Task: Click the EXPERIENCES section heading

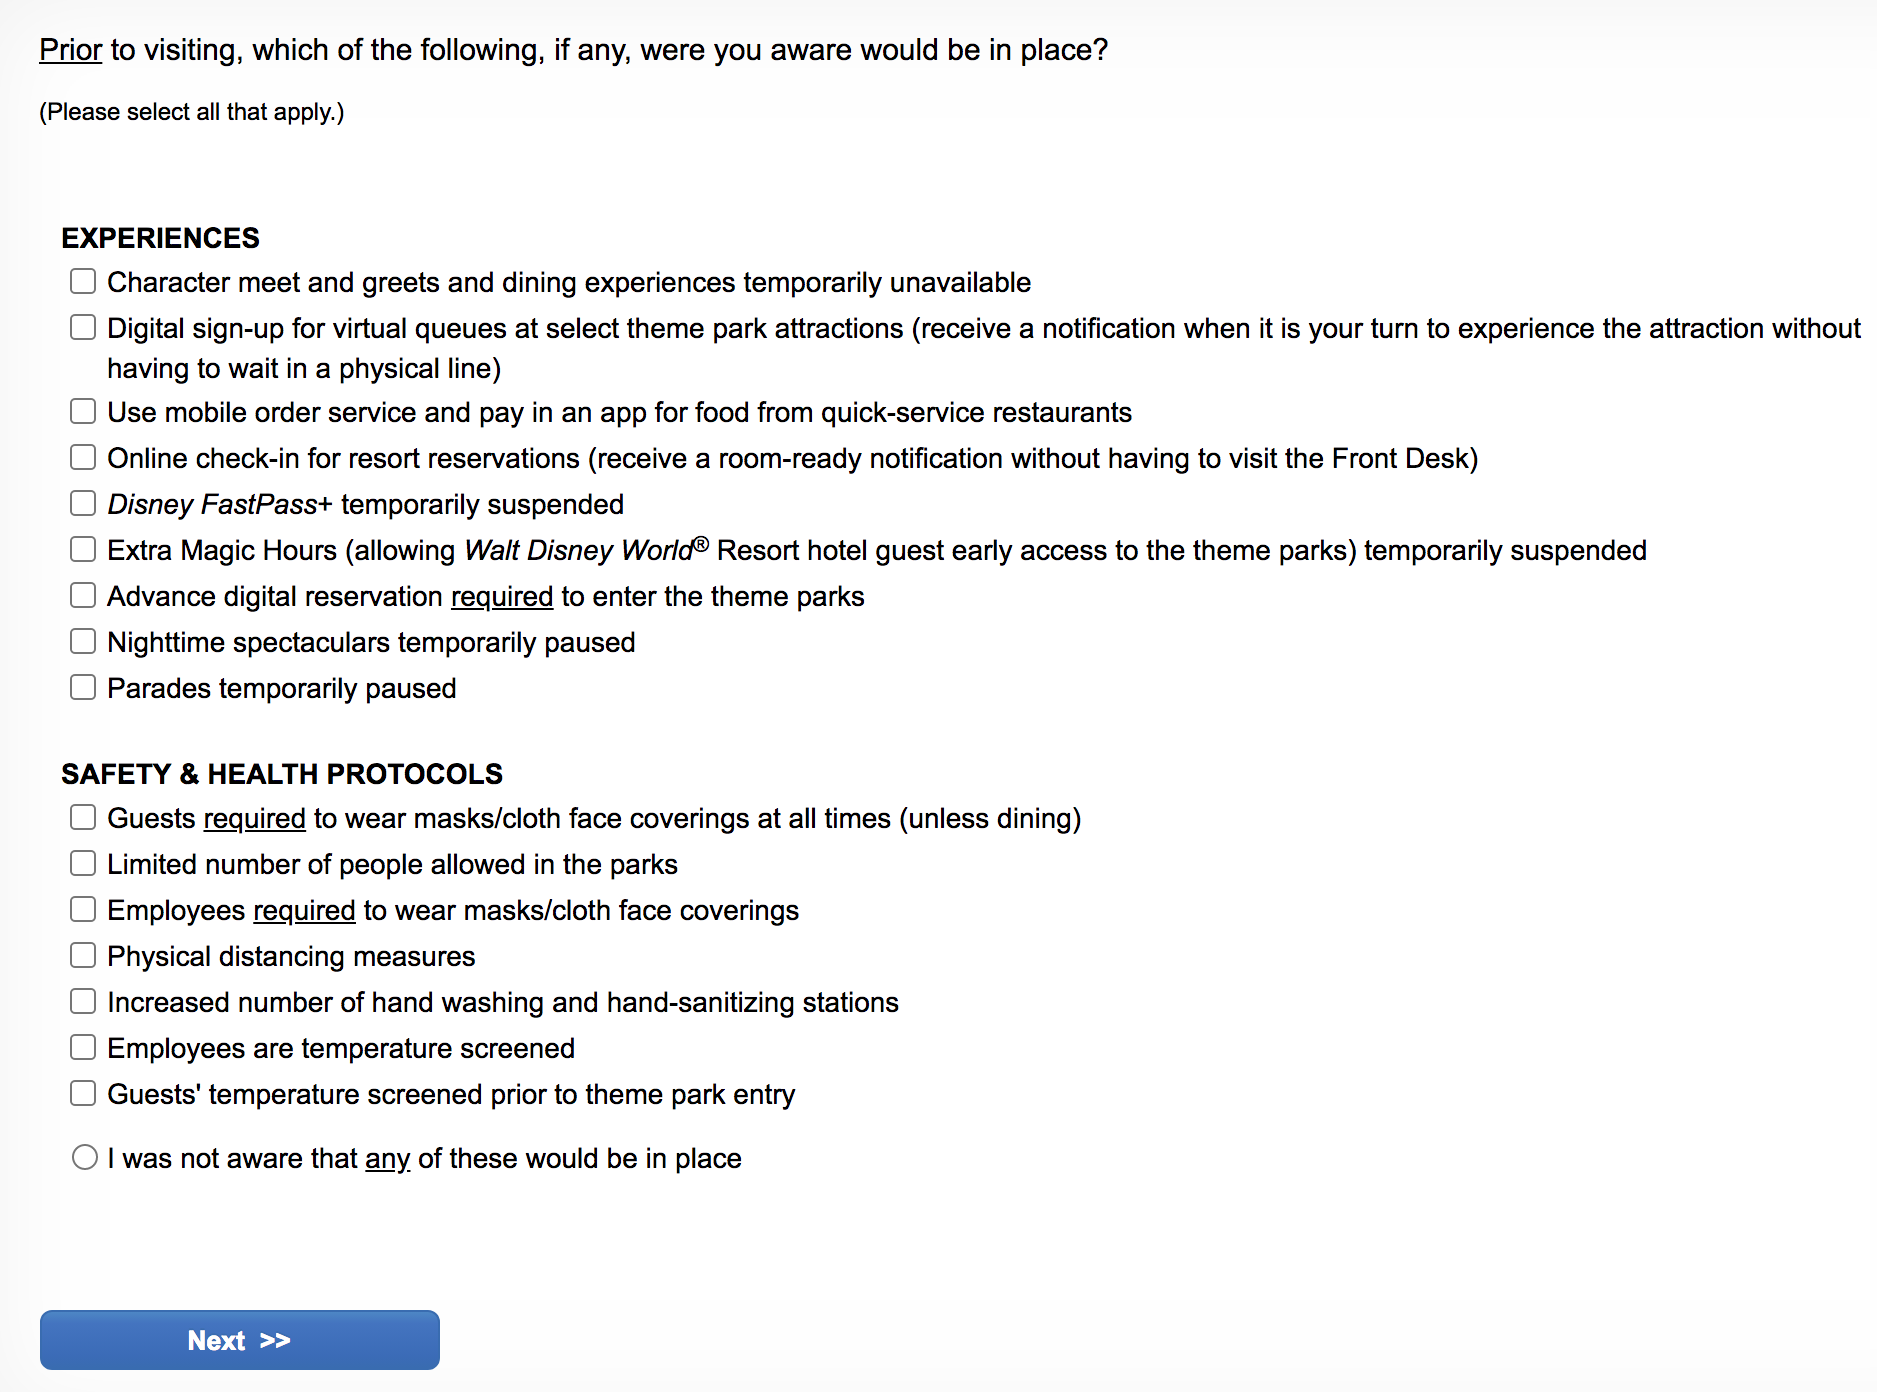Action: pyautogui.click(x=160, y=238)
